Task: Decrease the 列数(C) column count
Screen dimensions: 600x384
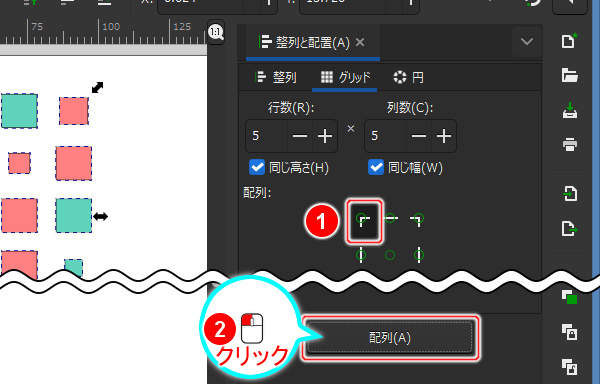Action: coord(419,136)
